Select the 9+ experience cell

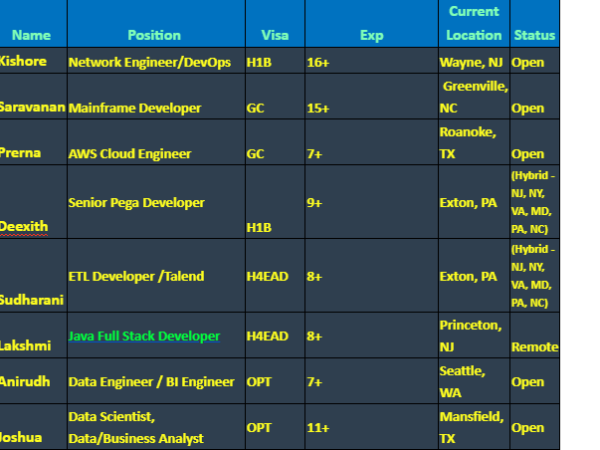tap(372, 202)
